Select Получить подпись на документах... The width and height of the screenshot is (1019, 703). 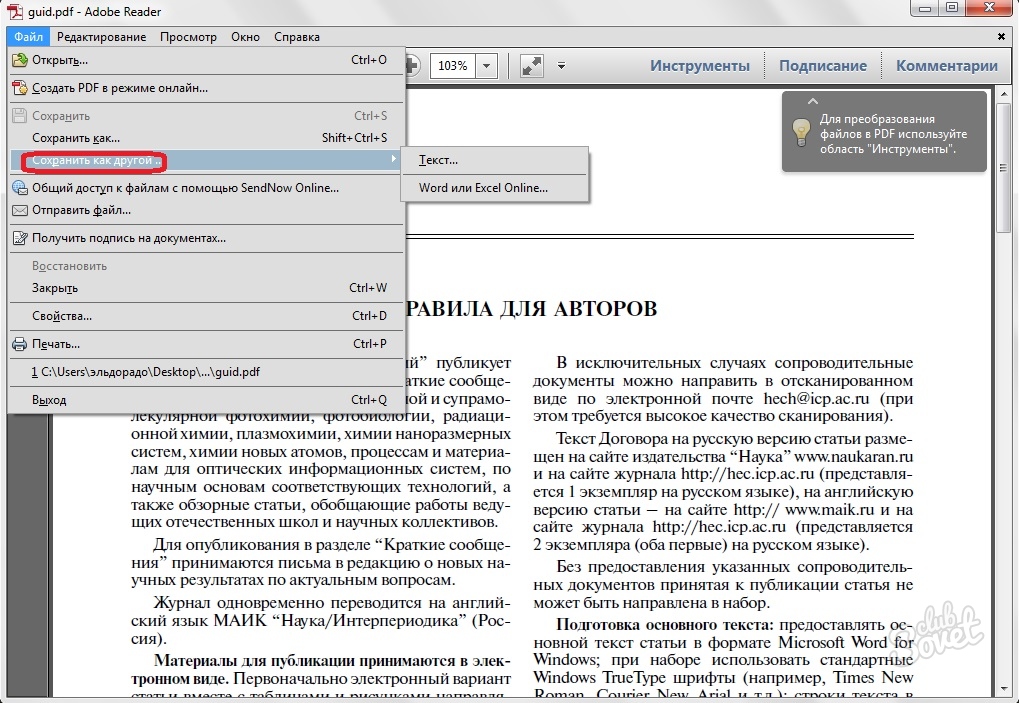(x=205, y=238)
